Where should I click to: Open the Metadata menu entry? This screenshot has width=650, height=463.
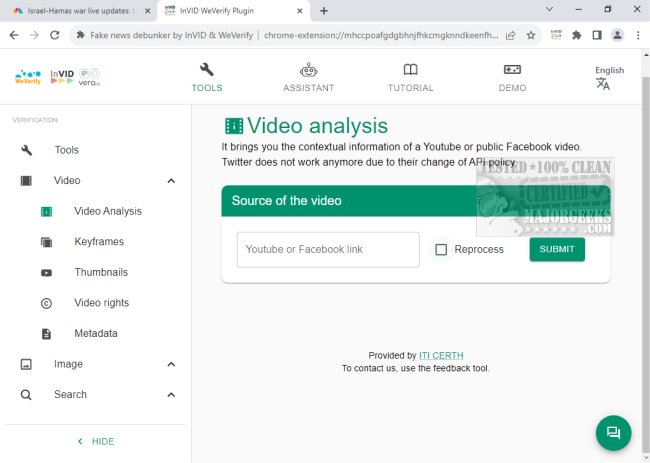(96, 334)
